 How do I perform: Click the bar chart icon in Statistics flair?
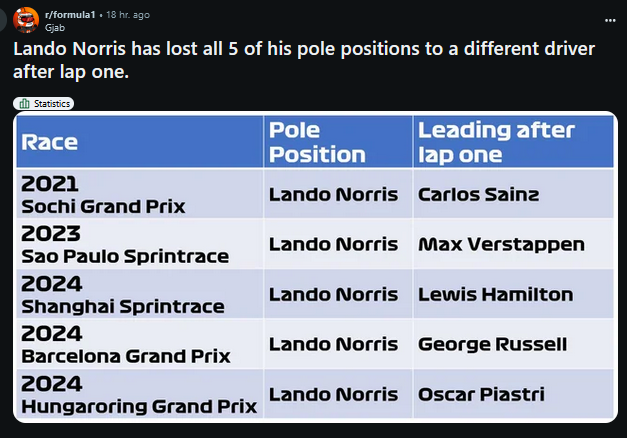pos(24,104)
